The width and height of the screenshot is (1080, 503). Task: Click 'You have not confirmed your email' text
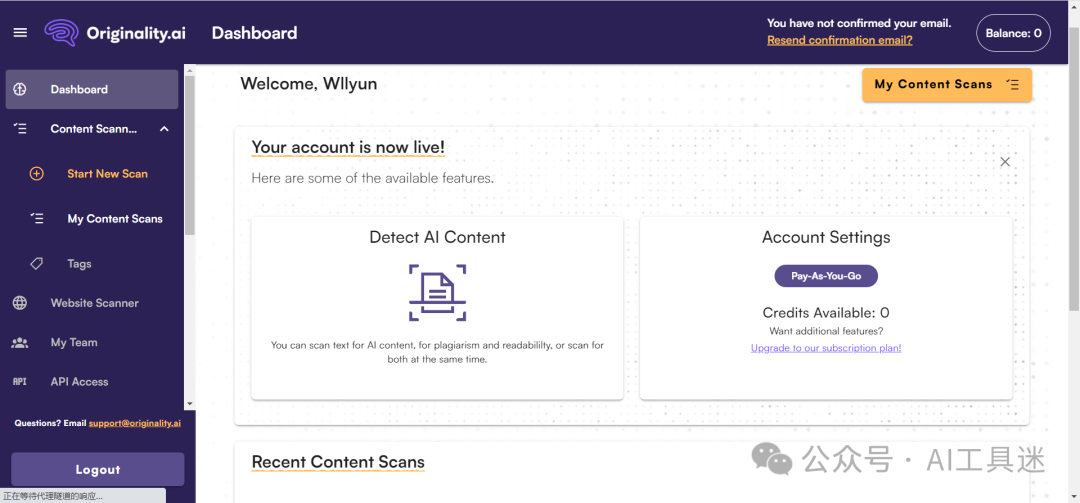859,23
